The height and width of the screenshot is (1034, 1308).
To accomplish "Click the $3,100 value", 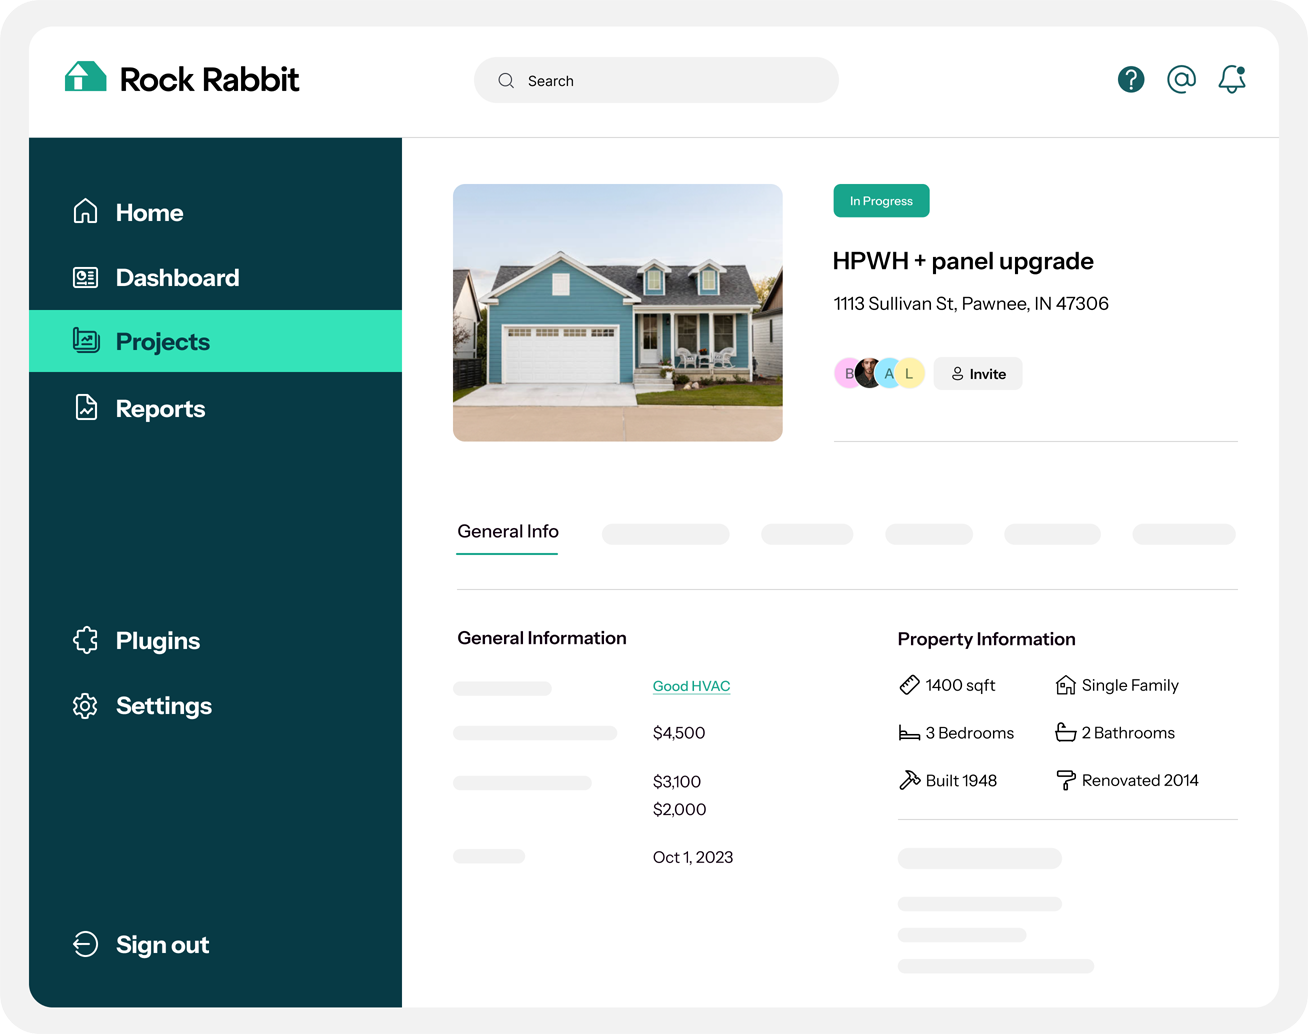I will (x=677, y=782).
